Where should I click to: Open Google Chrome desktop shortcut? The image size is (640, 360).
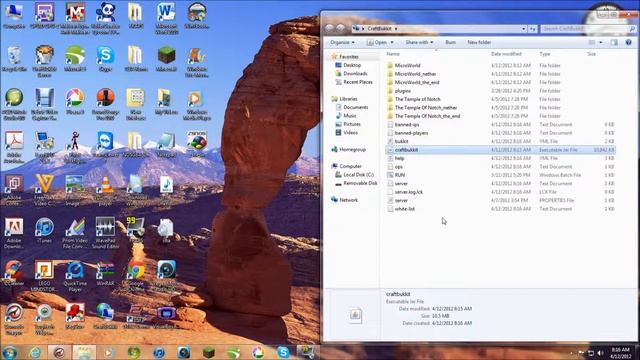136,276
